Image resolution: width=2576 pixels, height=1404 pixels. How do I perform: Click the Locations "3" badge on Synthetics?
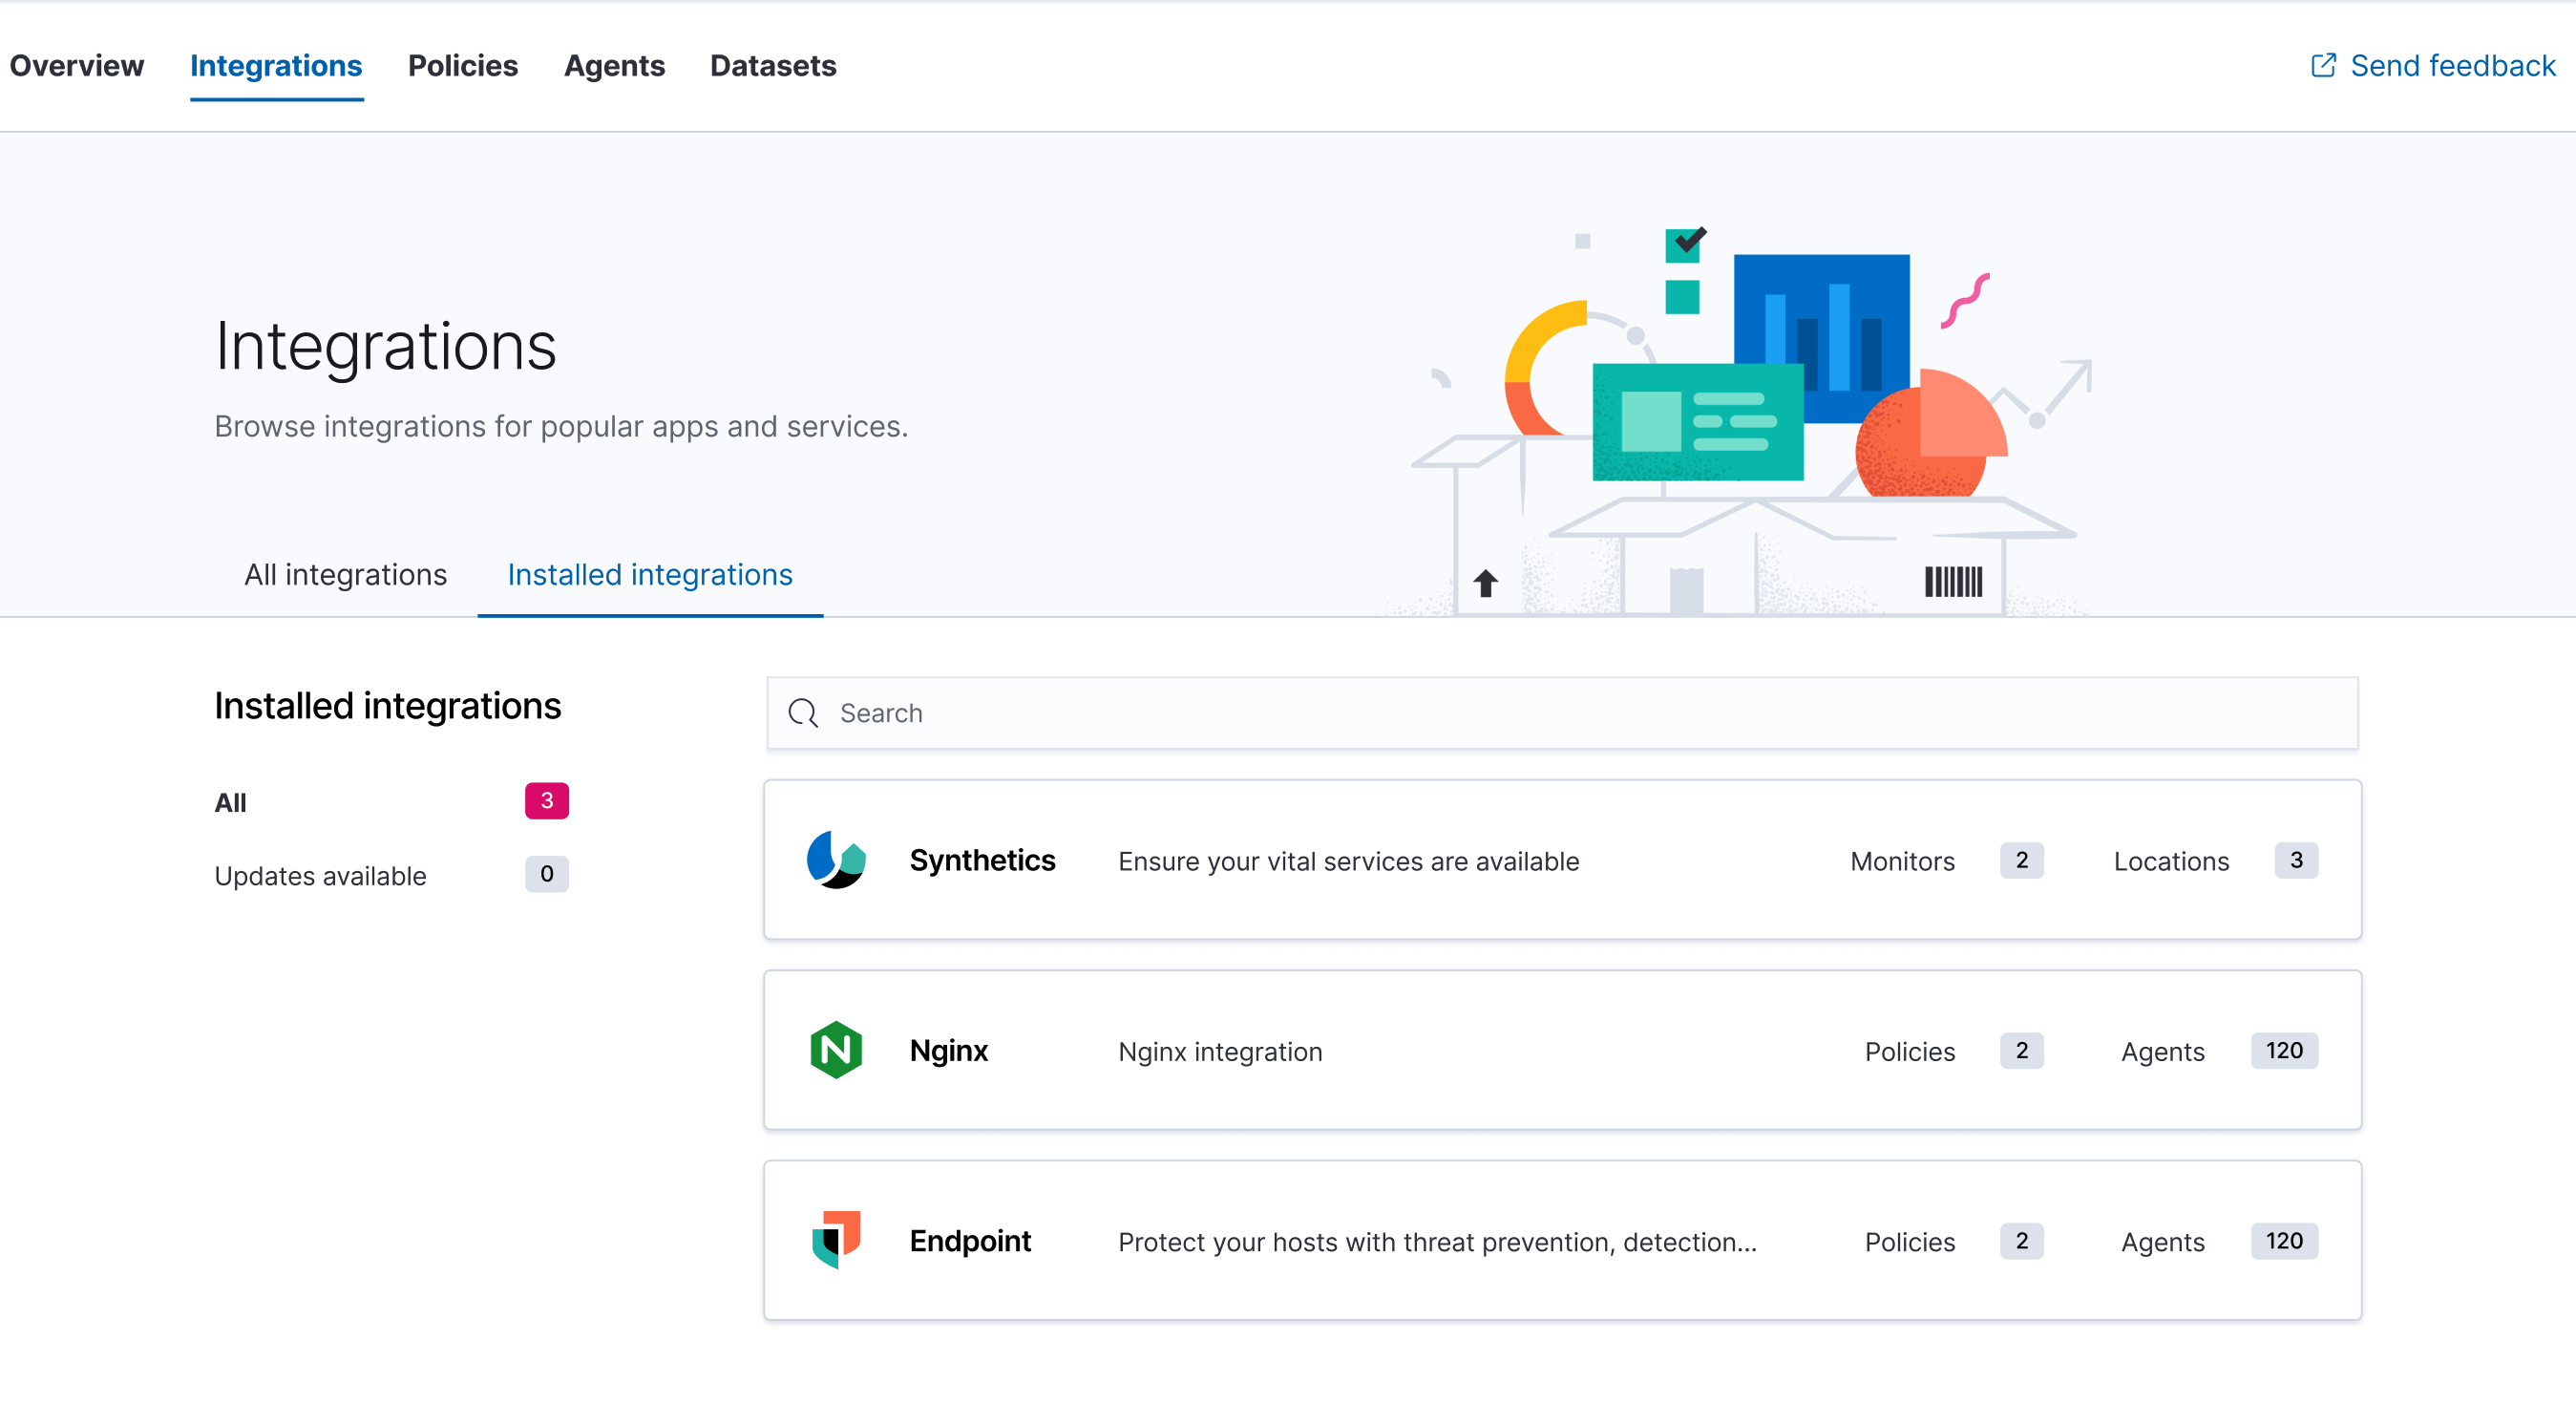[x=2296, y=860]
